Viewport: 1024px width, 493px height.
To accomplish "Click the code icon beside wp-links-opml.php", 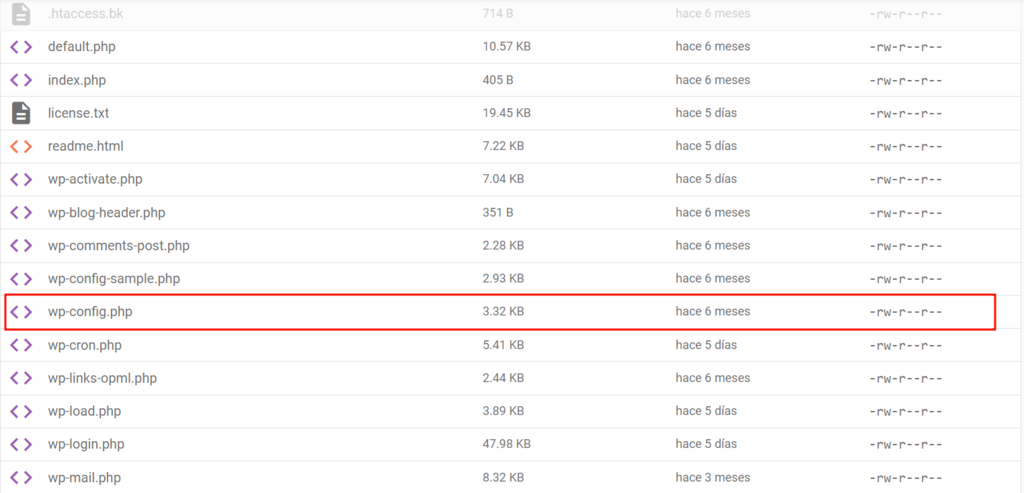I will (21, 378).
